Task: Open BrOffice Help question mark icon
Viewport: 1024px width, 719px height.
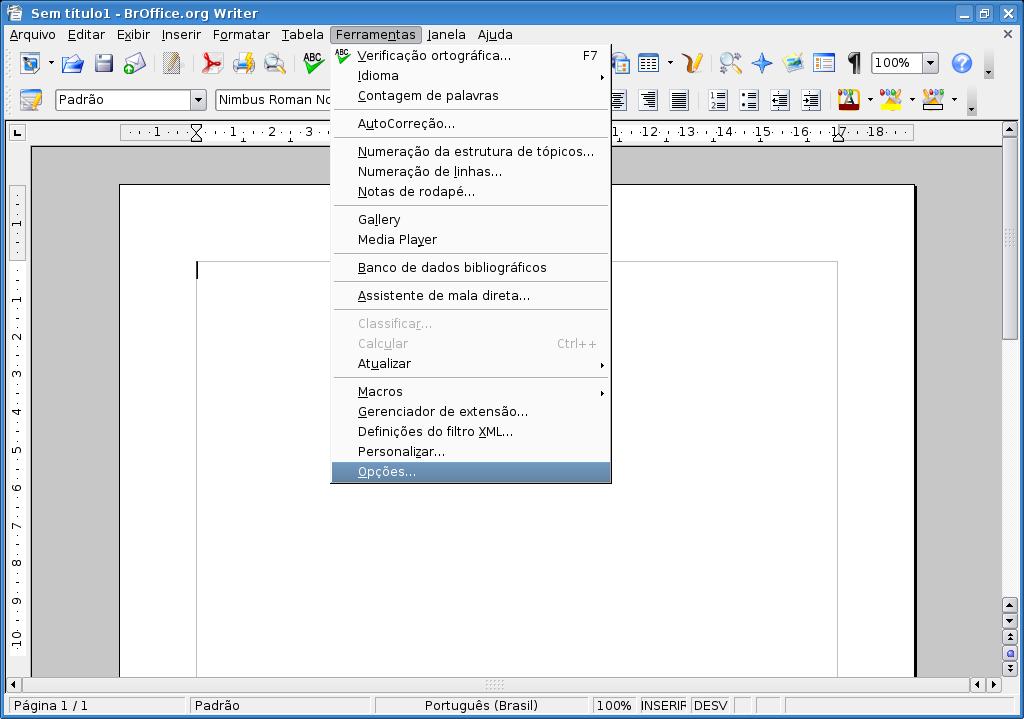Action: 962,63
